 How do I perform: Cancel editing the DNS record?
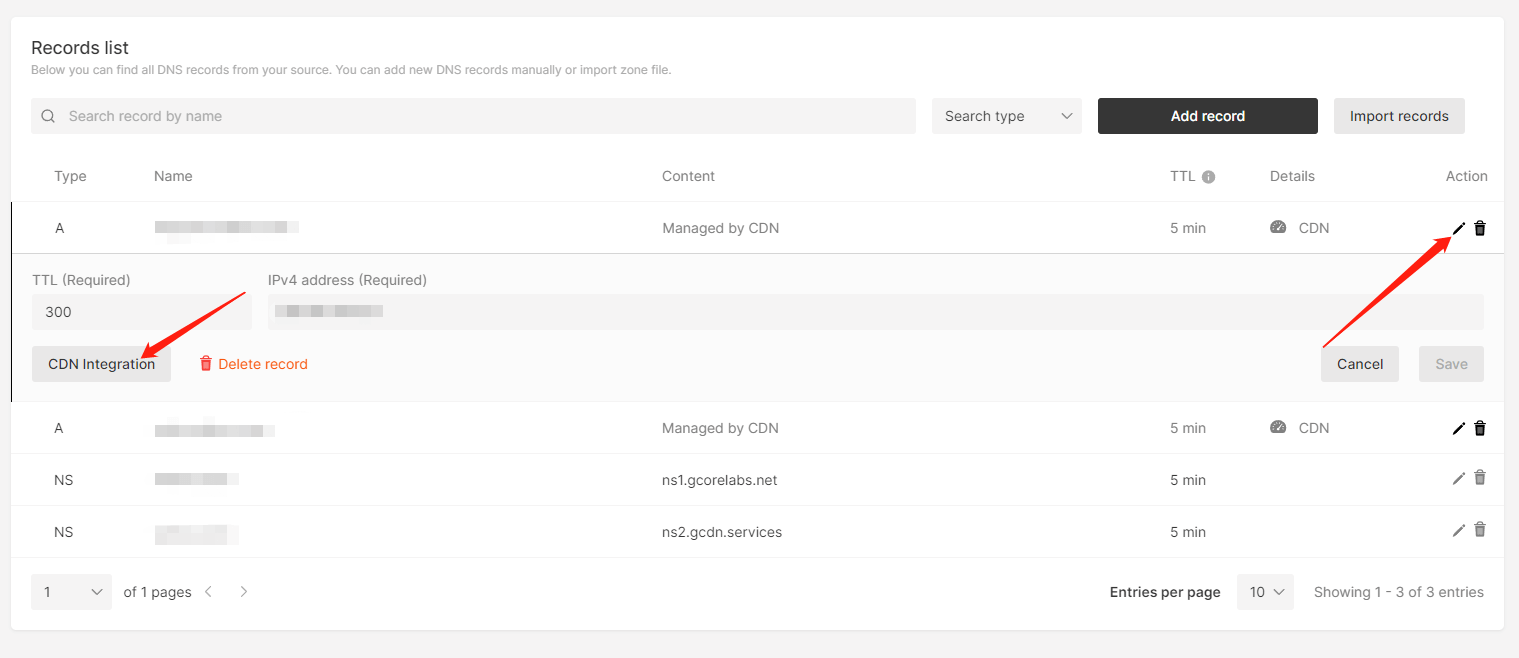1359,364
